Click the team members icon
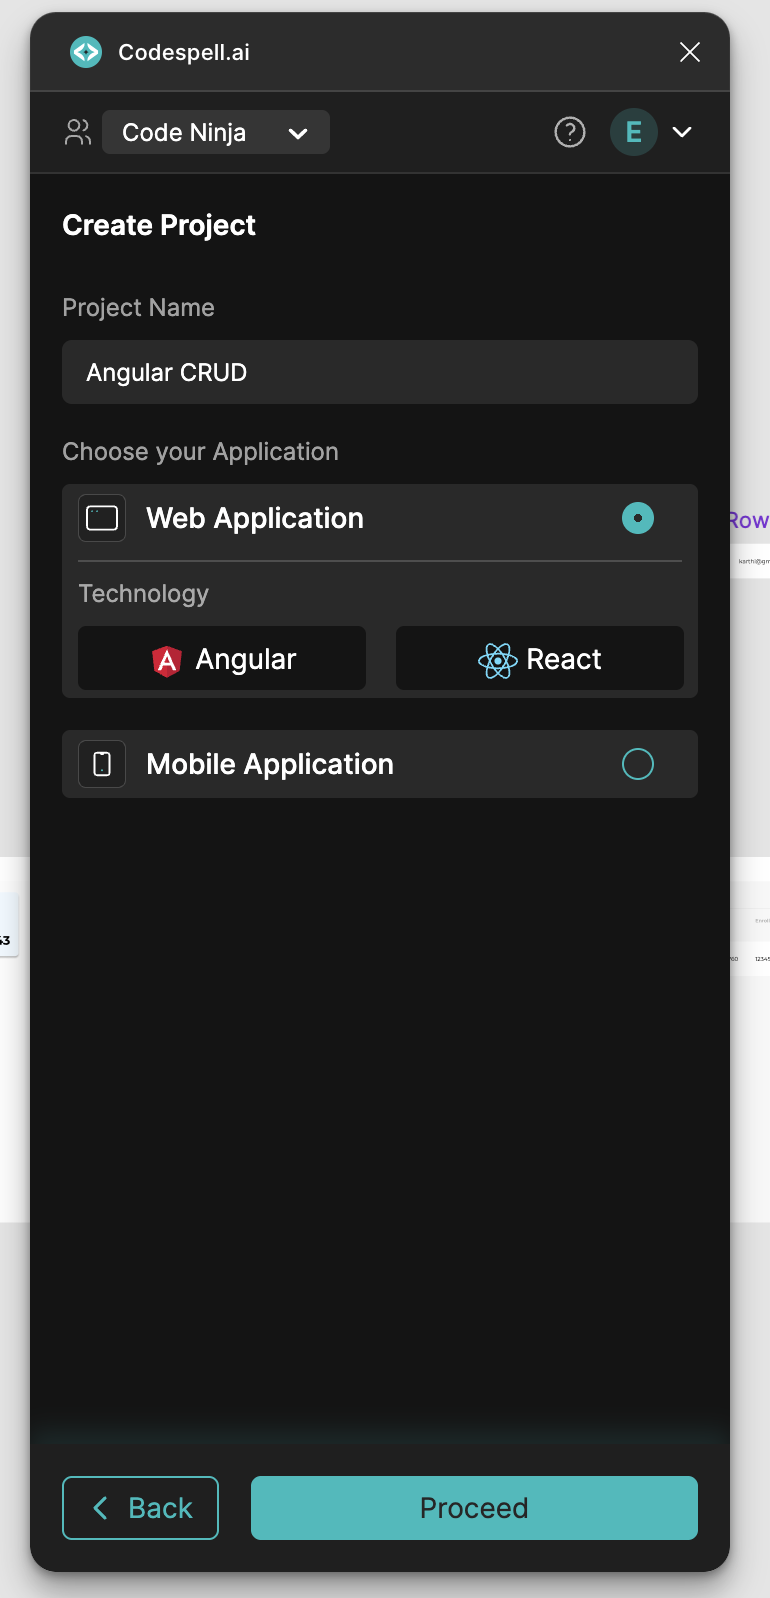Screen dimensions: 770x1598 coord(78,132)
